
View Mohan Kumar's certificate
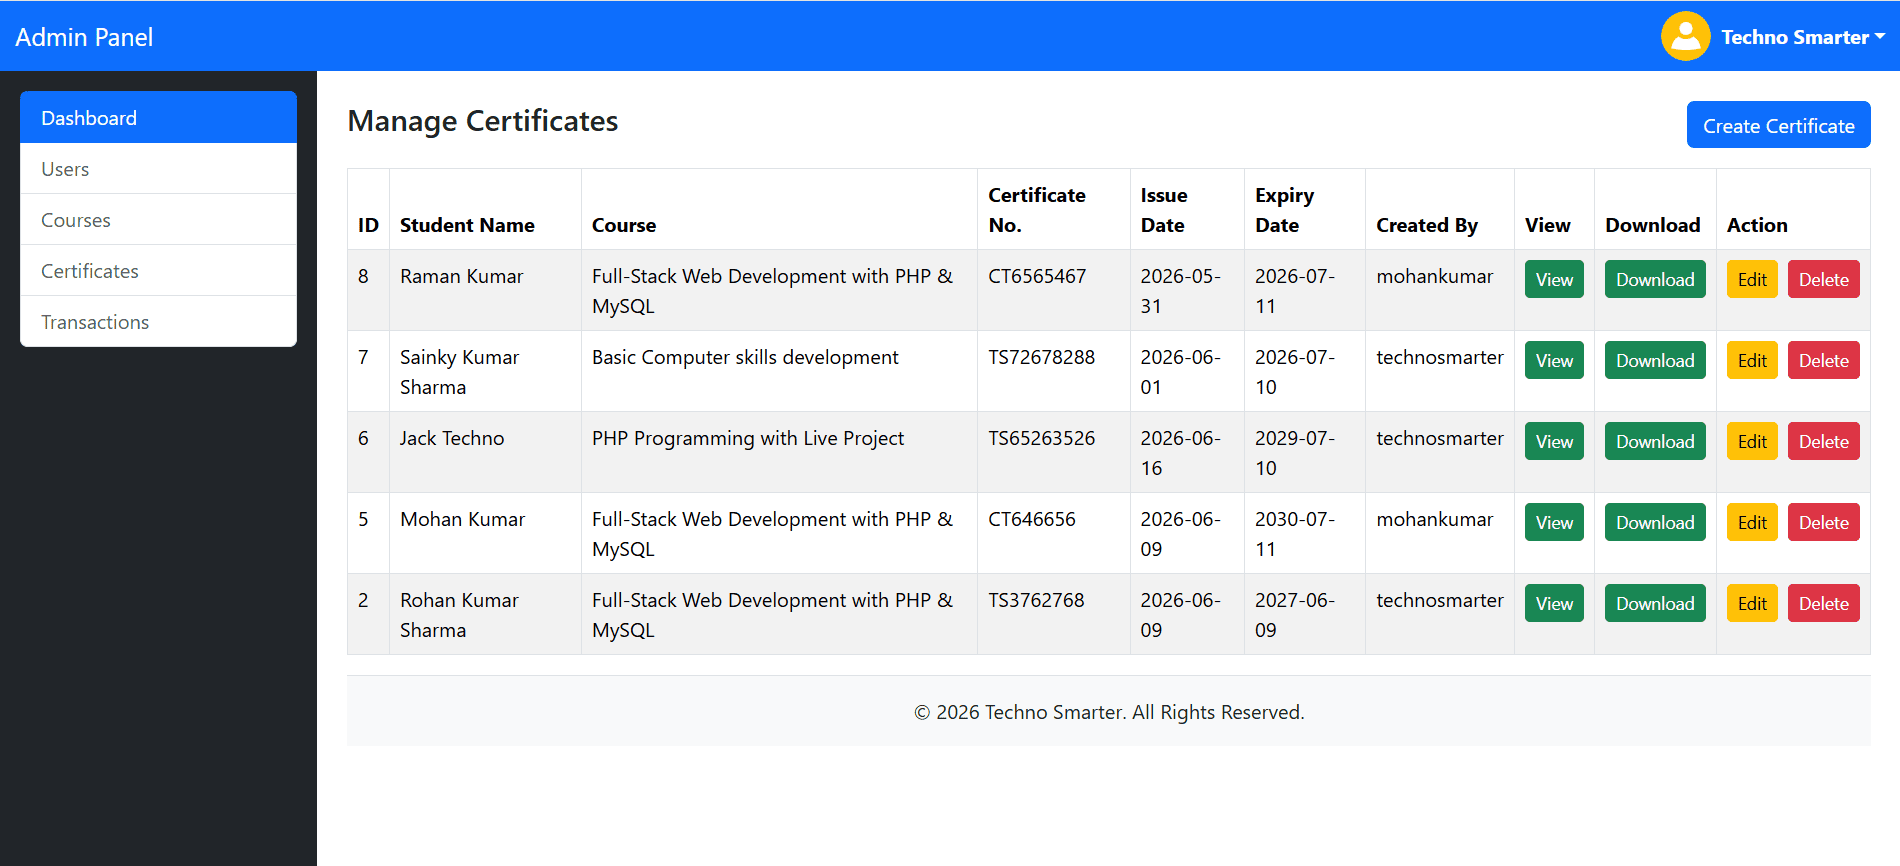1554,523
